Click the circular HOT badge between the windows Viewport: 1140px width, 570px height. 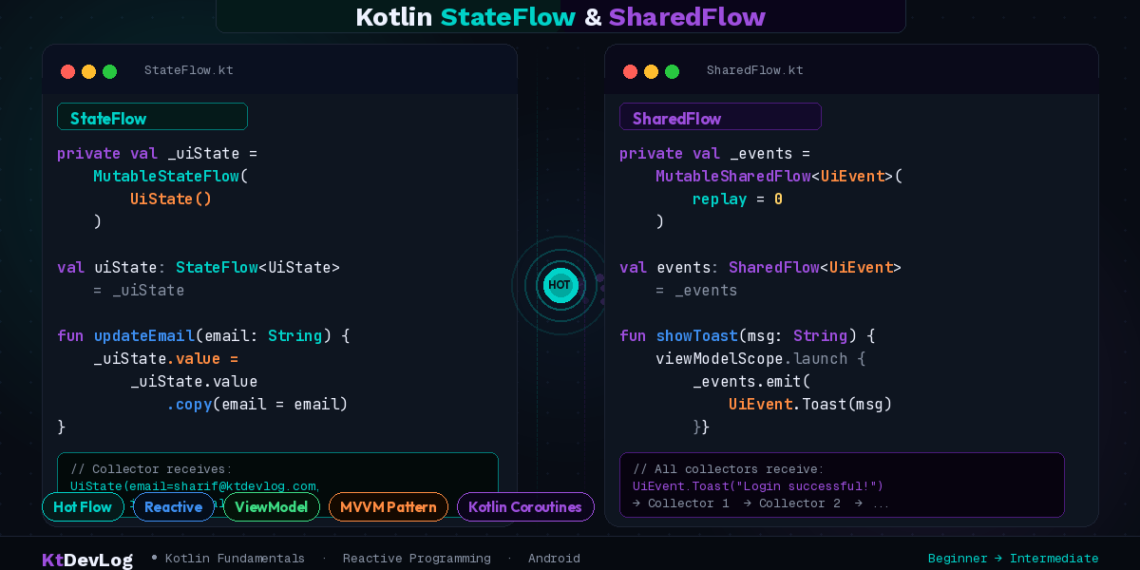tap(559, 285)
